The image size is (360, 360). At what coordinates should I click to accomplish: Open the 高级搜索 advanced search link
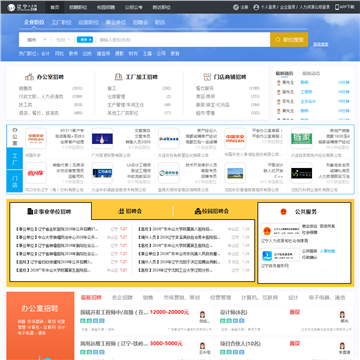point(320,44)
